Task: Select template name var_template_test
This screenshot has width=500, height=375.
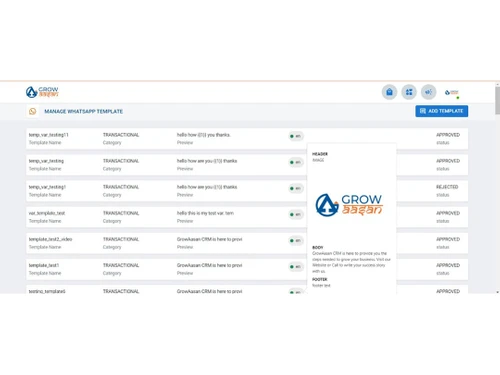Action: [47, 213]
